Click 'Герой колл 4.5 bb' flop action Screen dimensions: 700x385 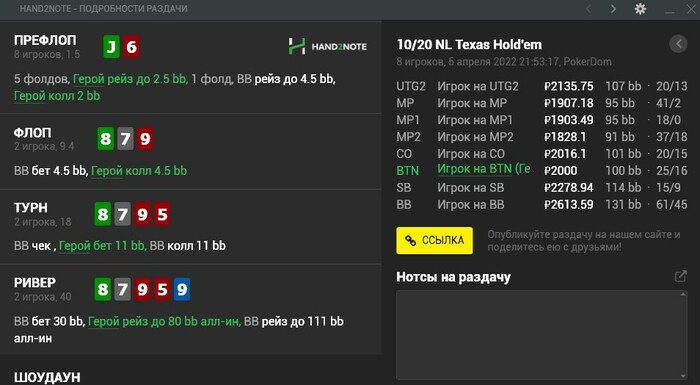tap(139, 171)
